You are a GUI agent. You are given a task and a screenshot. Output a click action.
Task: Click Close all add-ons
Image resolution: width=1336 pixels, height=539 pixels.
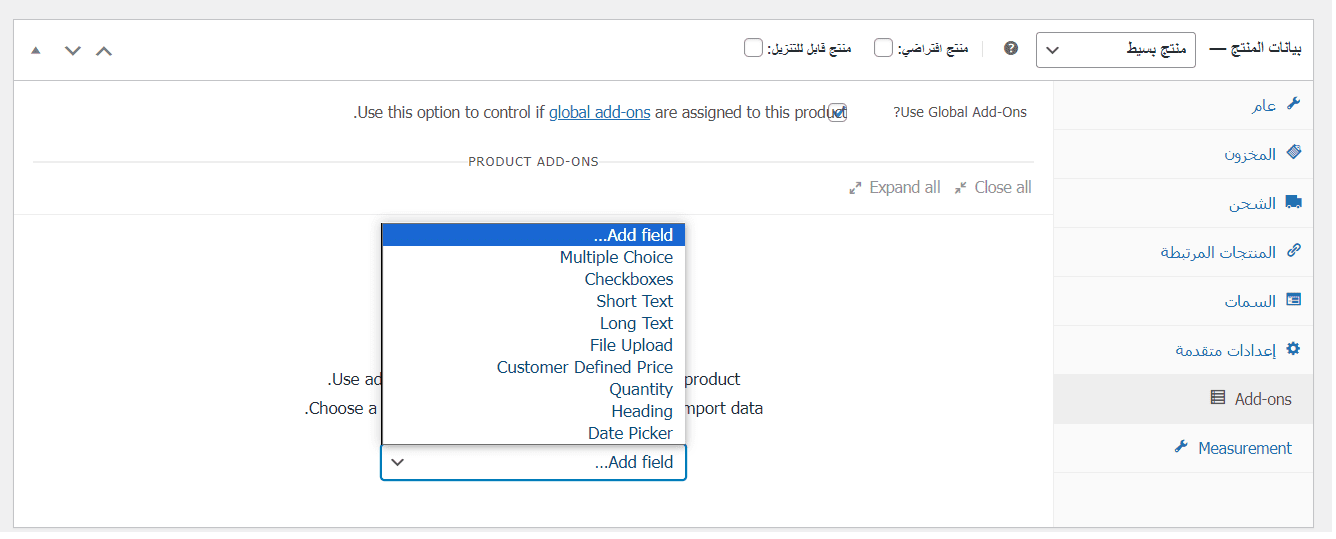pos(992,187)
